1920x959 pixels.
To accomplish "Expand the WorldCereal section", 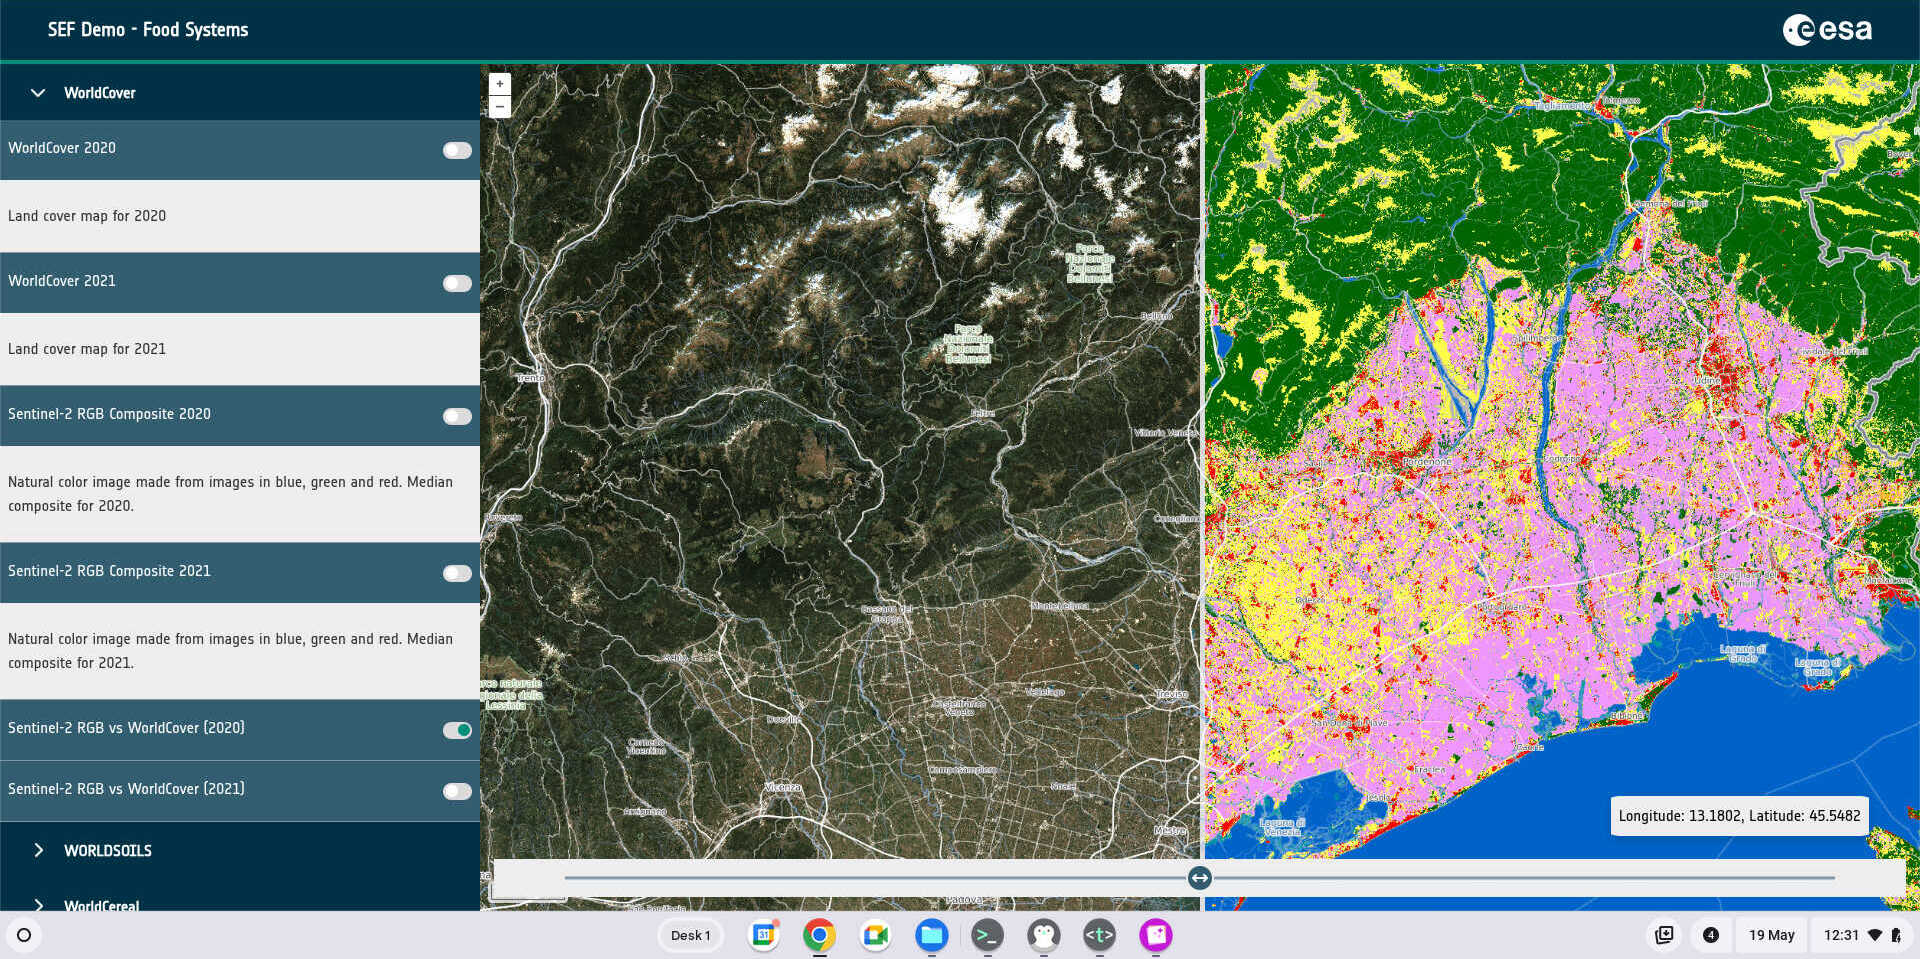I will pos(38,903).
